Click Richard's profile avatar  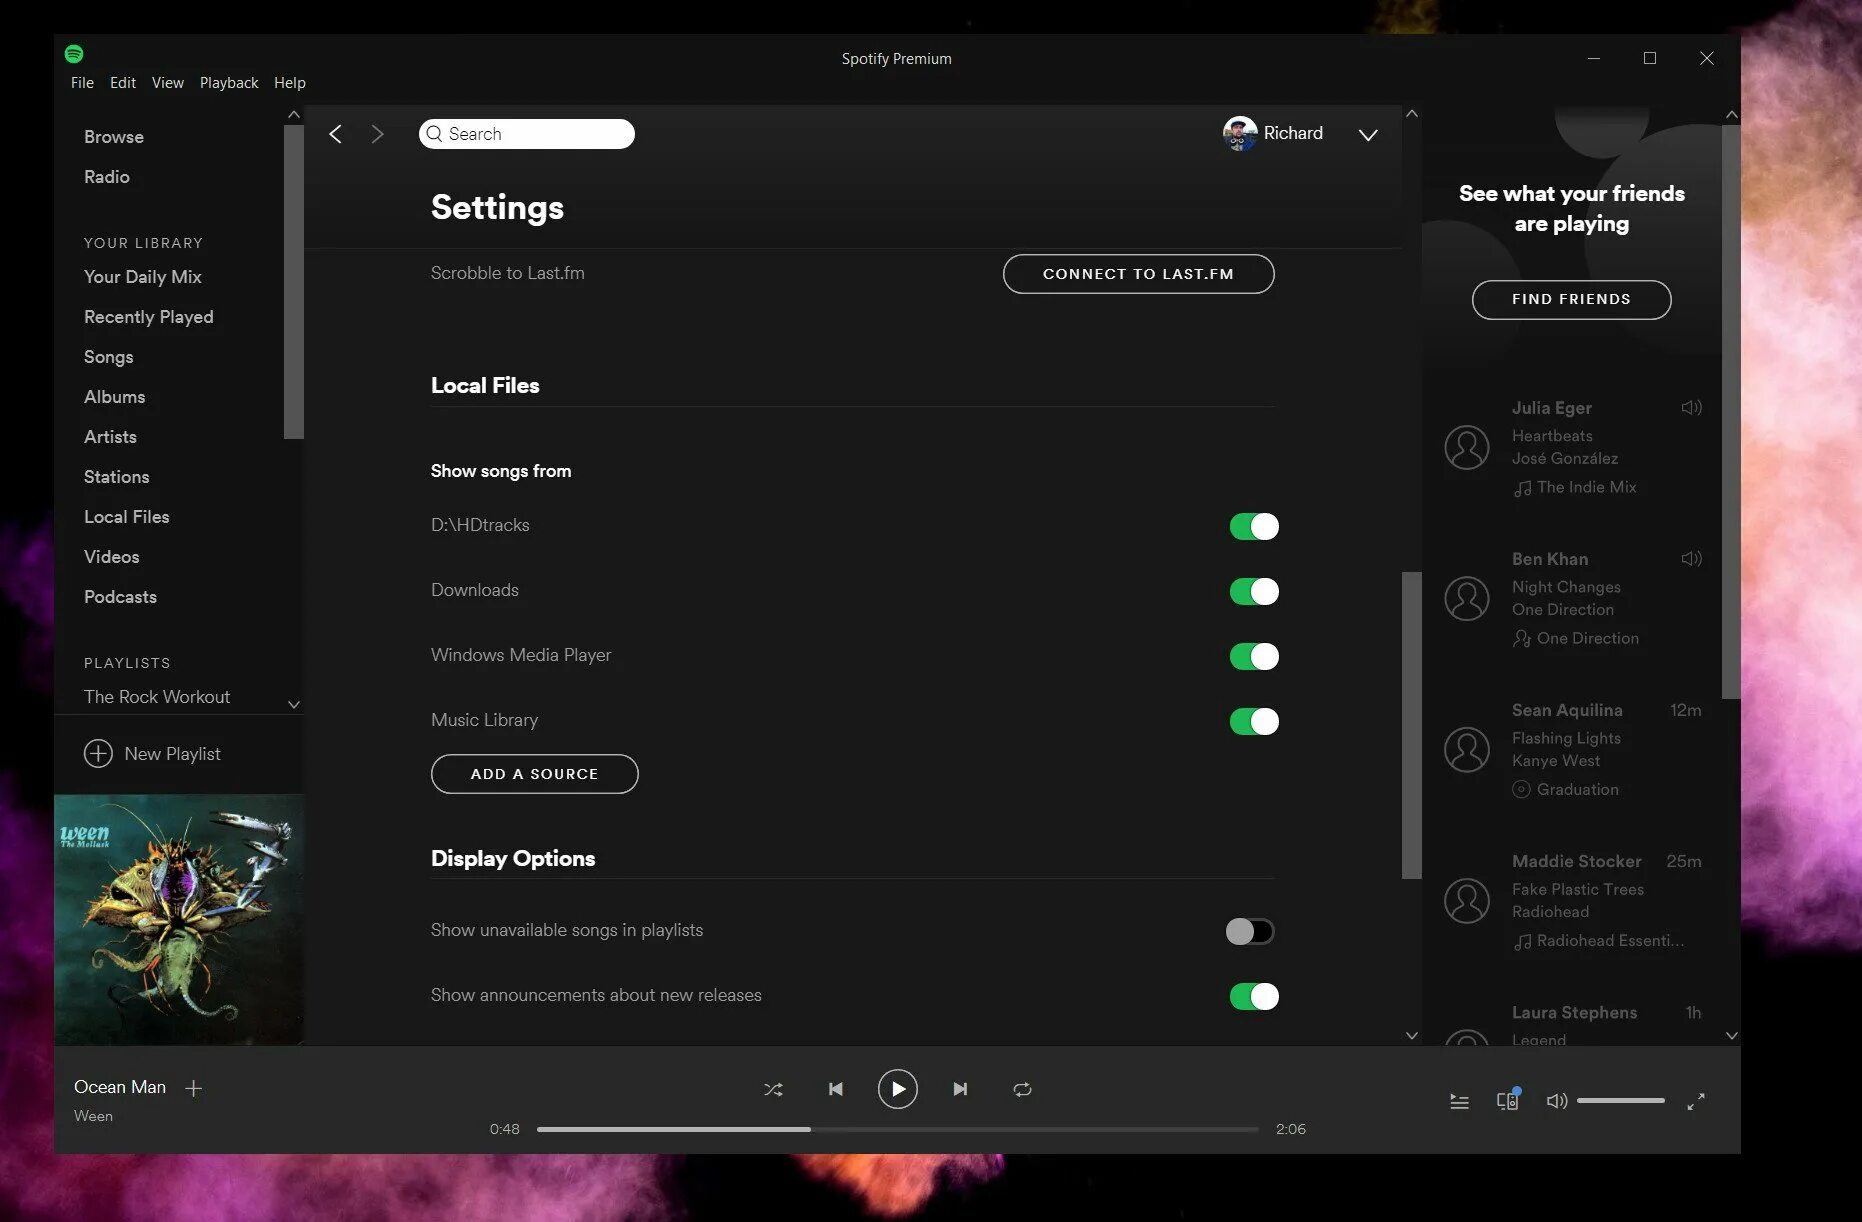1240,133
